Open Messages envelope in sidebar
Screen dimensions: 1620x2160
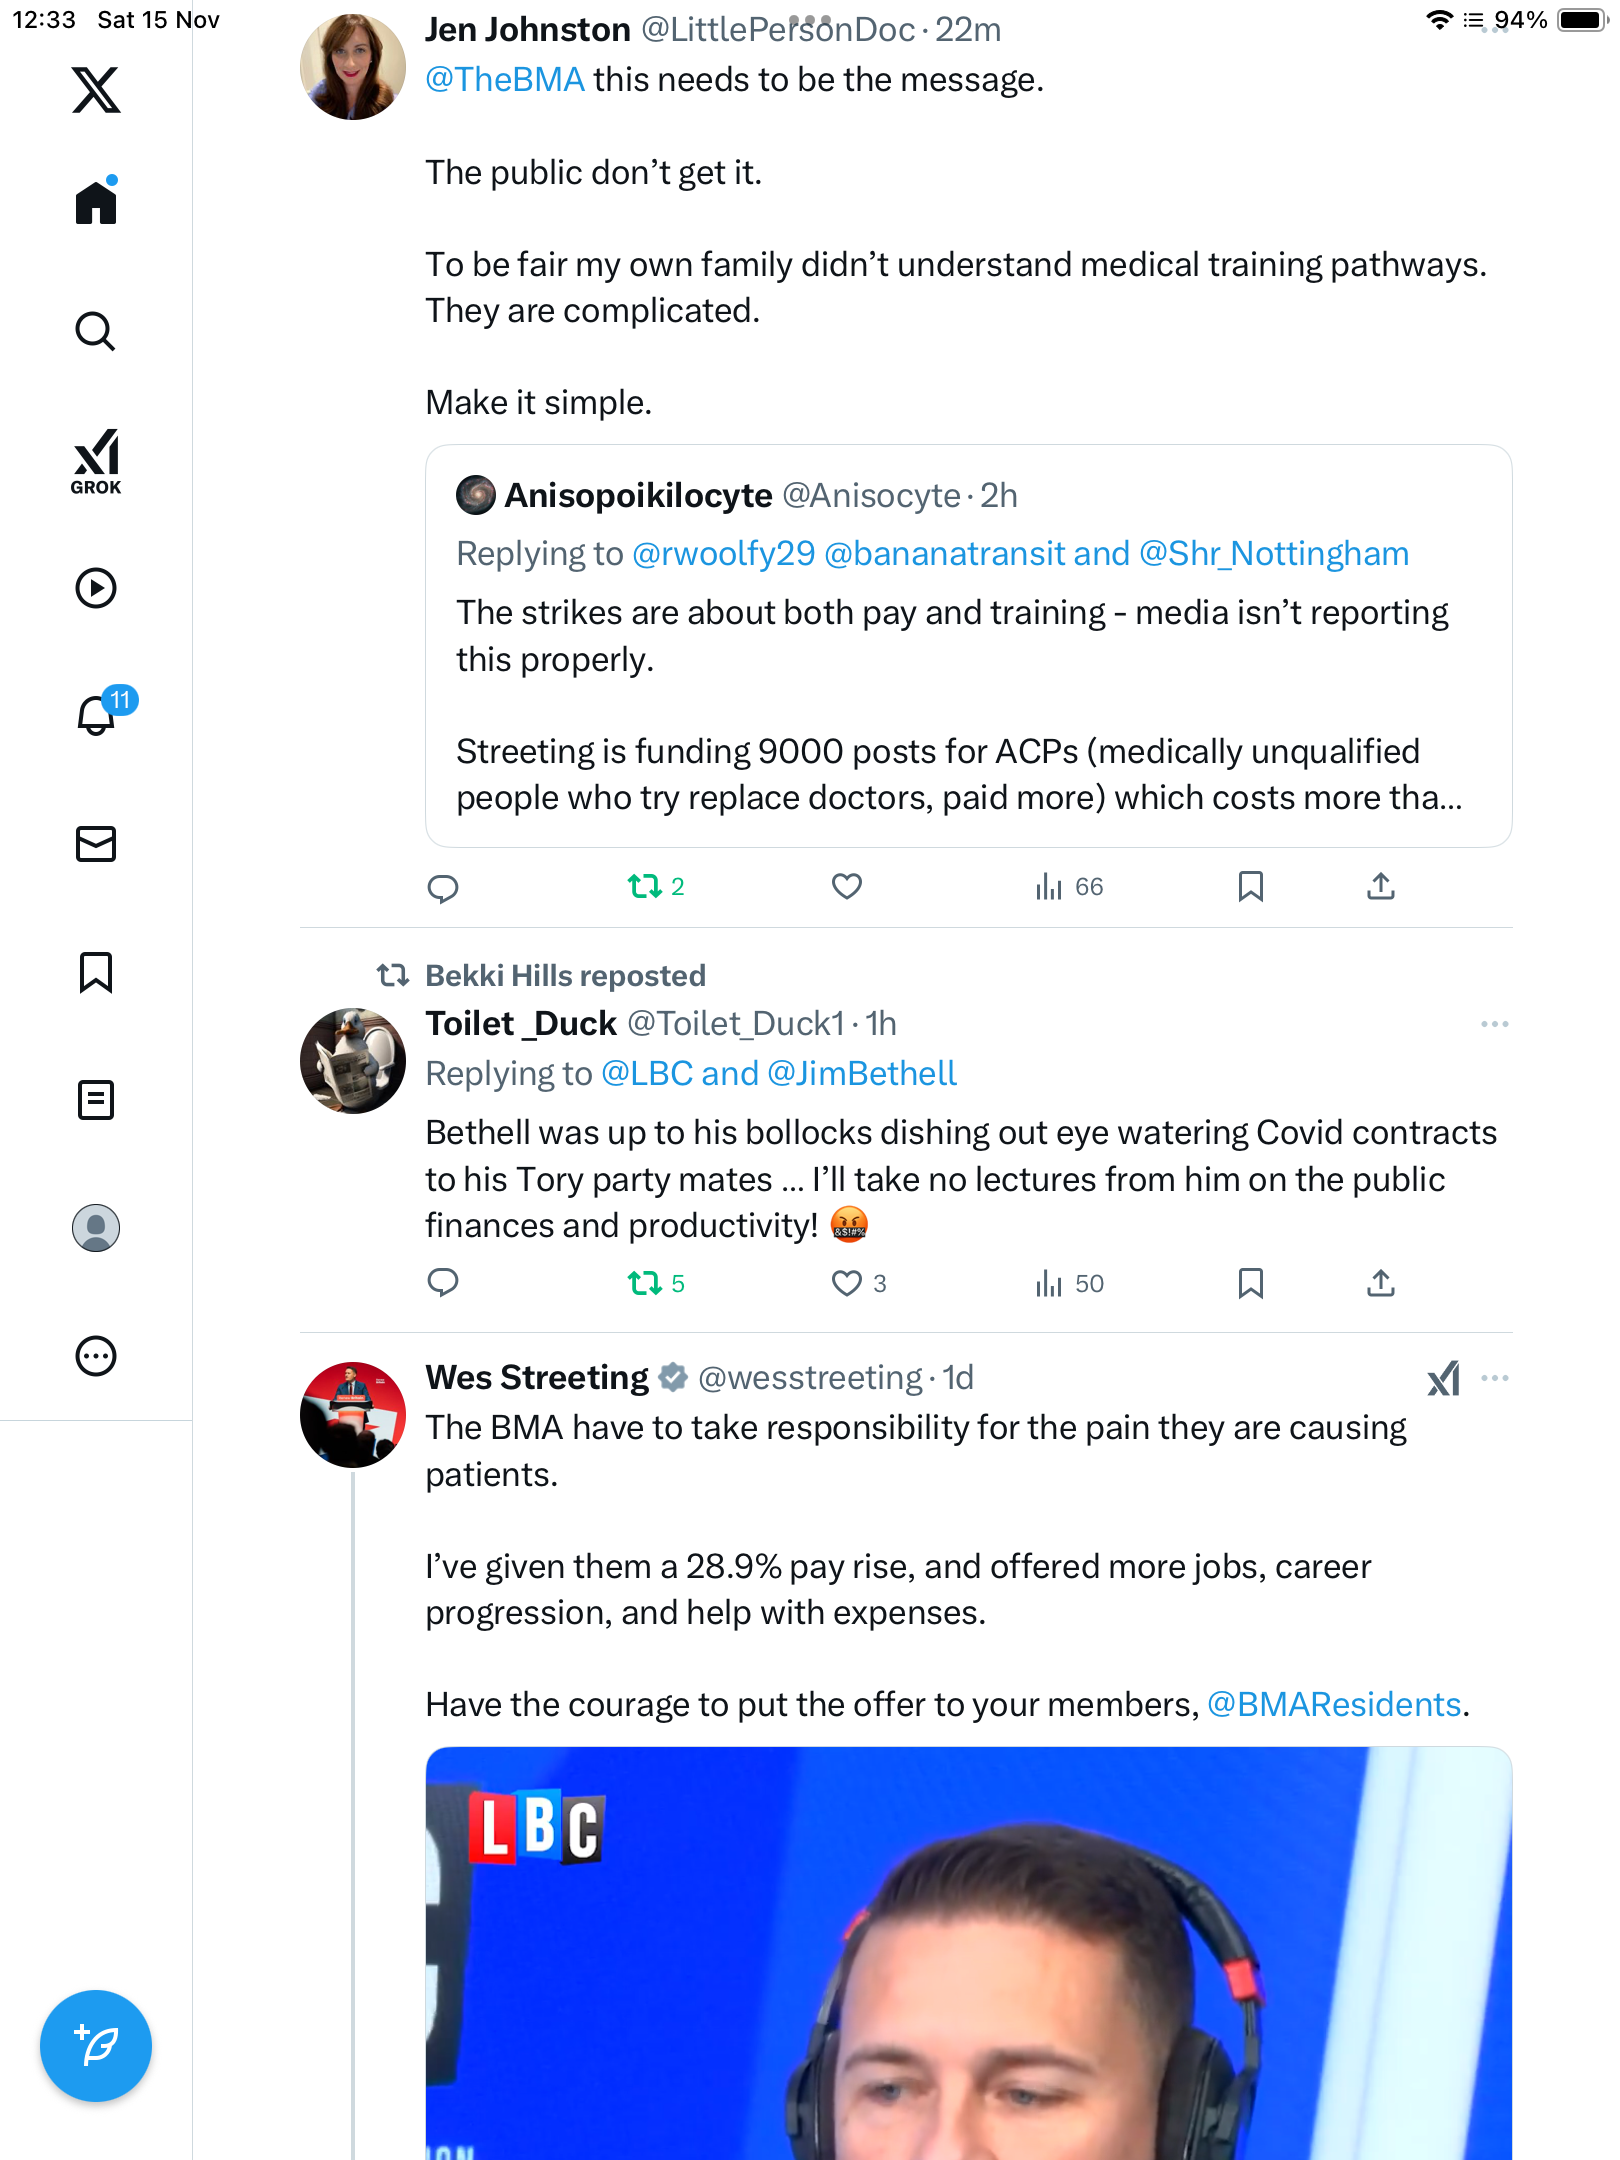pos(96,844)
